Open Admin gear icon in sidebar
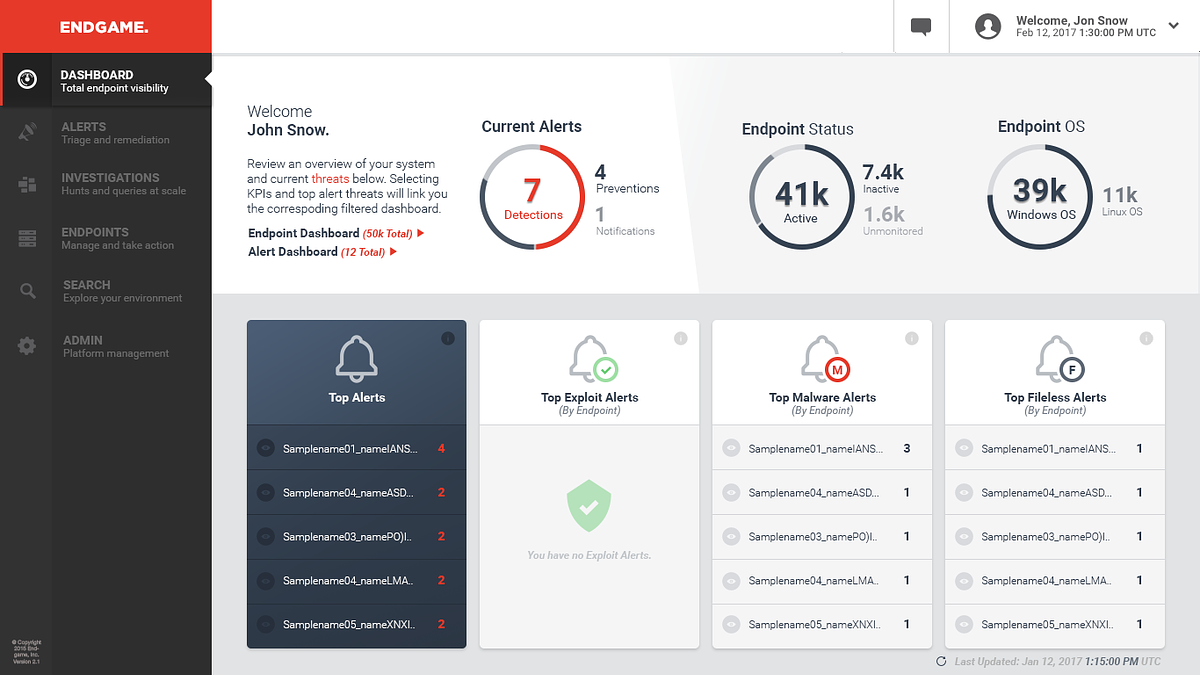This screenshot has width=1200, height=675. click(28, 346)
